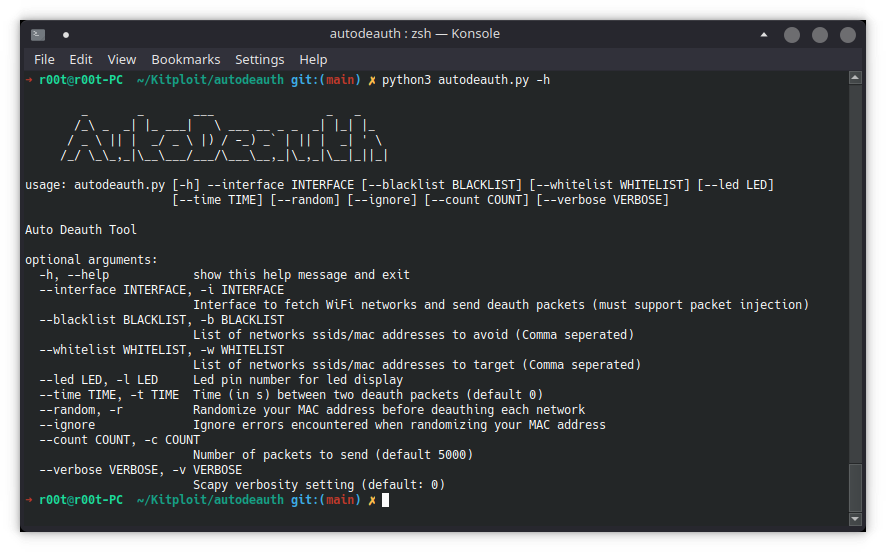Click the terminal cursor at bottom prompt
This screenshot has width=886, height=552.
[385, 500]
